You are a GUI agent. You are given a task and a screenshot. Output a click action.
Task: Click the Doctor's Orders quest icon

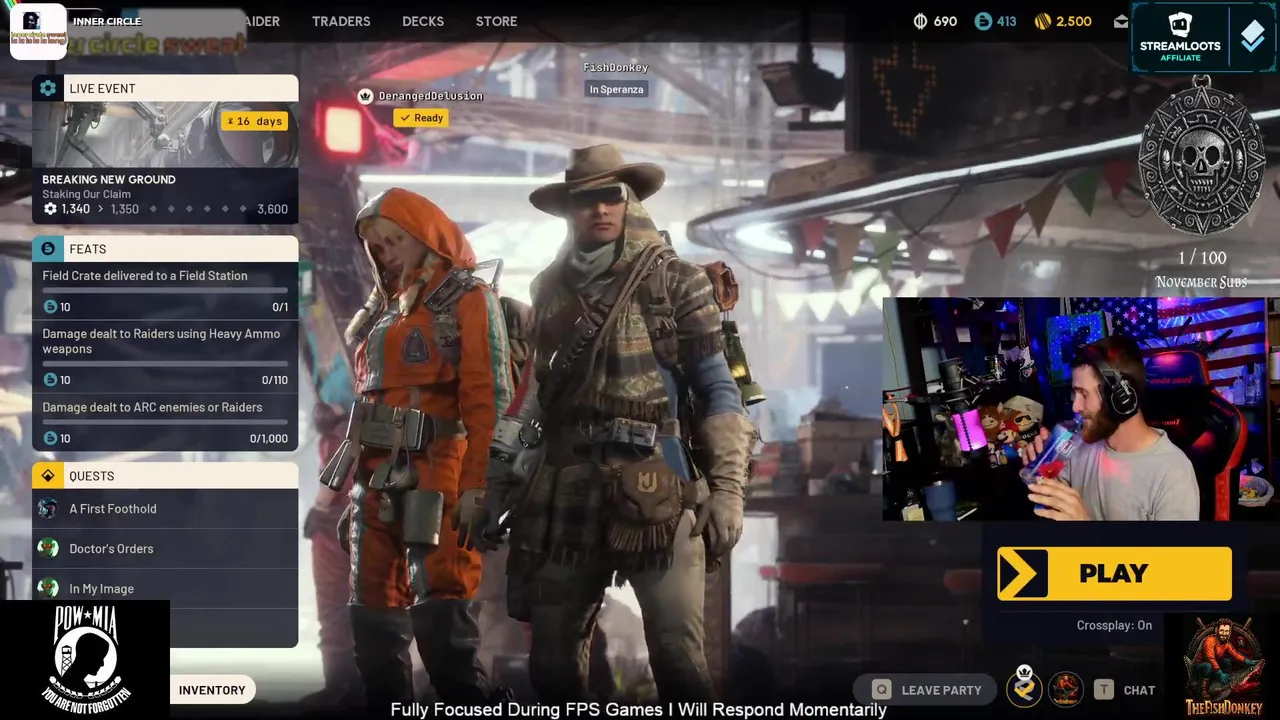tap(47, 548)
